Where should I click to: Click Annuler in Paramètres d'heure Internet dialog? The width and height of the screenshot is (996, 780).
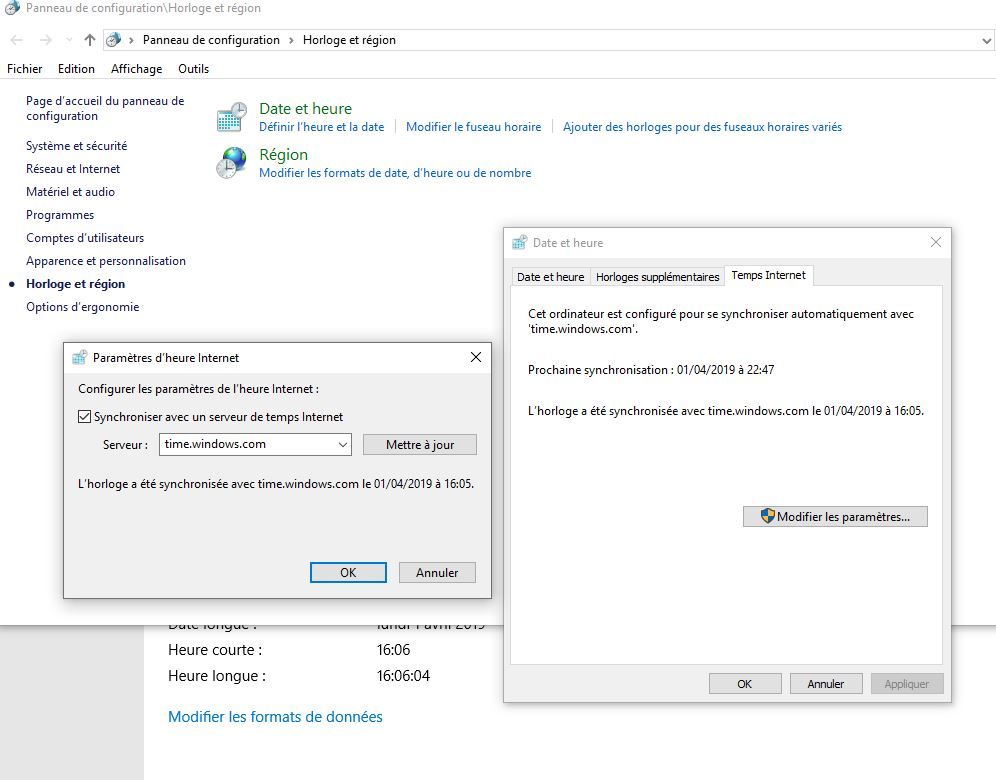tap(437, 572)
